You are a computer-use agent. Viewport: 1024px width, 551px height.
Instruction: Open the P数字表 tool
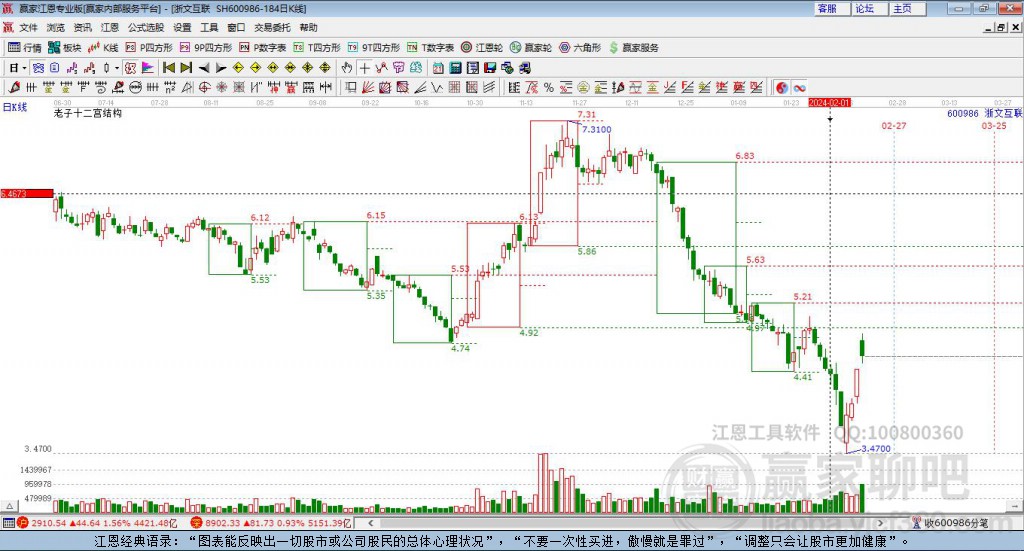click(x=263, y=48)
